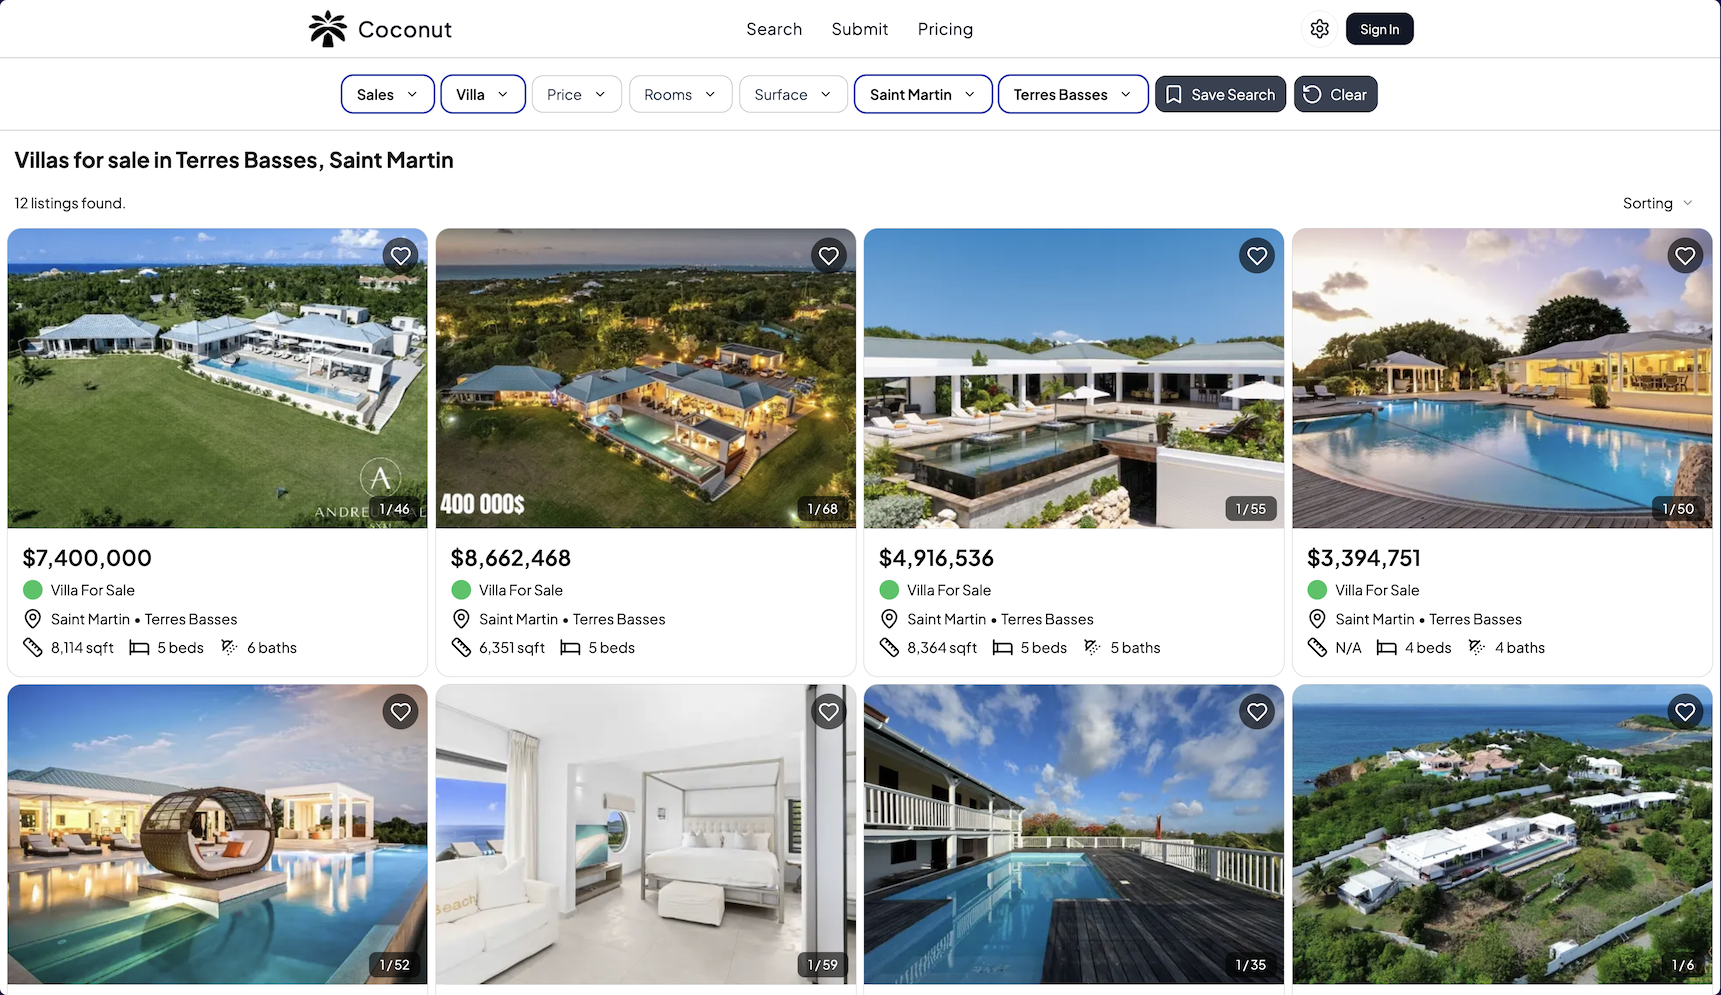Click the Sign In button
The height and width of the screenshot is (995, 1721).
pyautogui.click(x=1379, y=29)
